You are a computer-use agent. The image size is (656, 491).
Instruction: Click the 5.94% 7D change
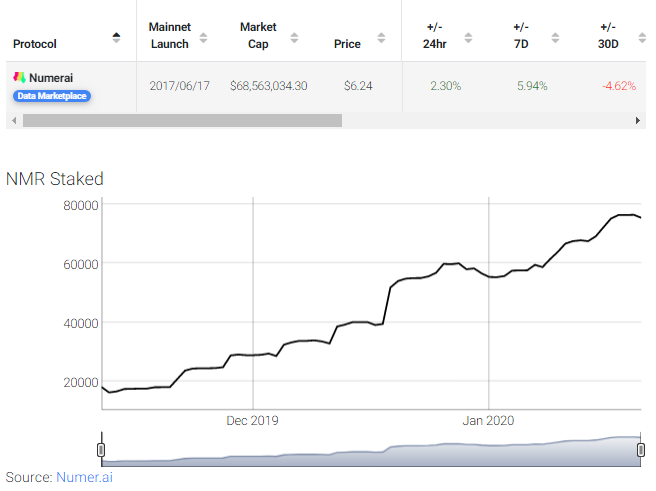point(532,86)
